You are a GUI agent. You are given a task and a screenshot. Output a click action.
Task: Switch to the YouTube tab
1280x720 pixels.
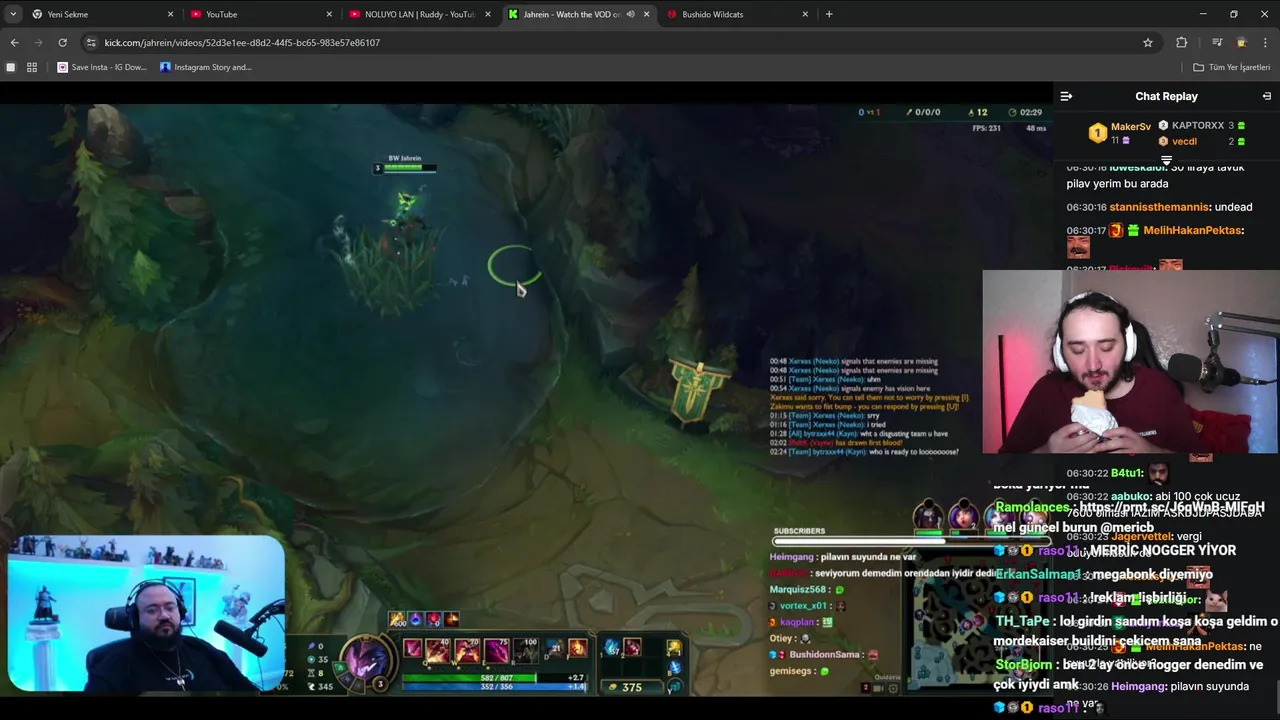[260, 14]
